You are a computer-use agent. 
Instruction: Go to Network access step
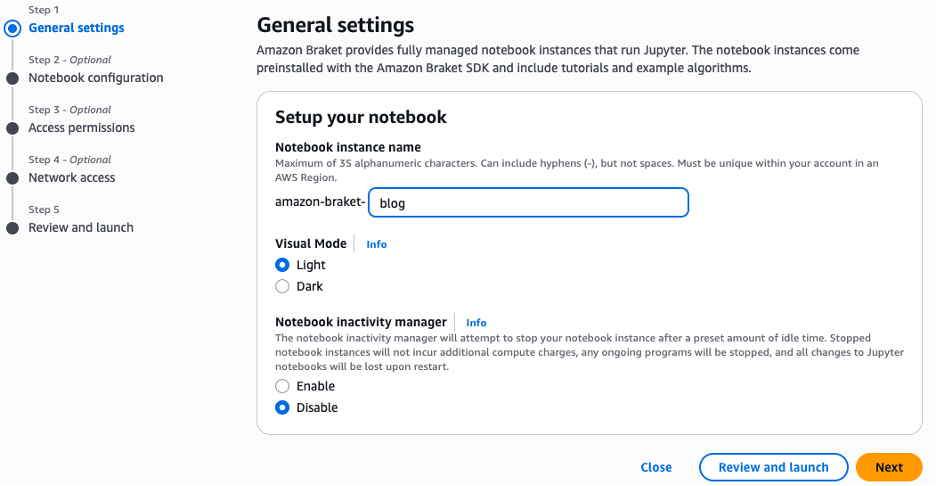[72, 178]
